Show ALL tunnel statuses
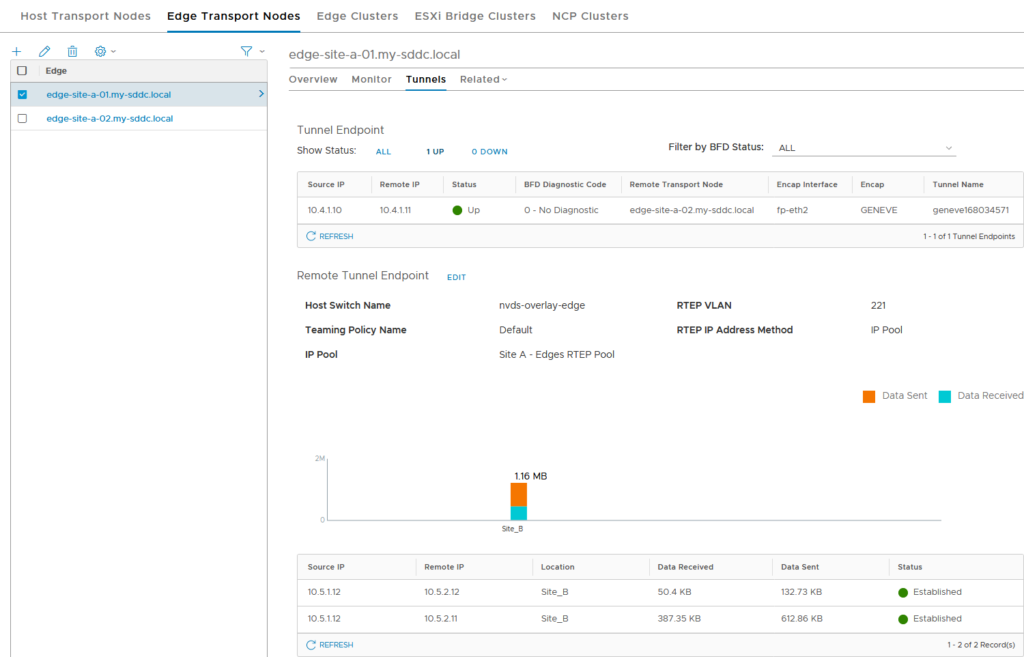1024x657 pixels. pos(383,152)
